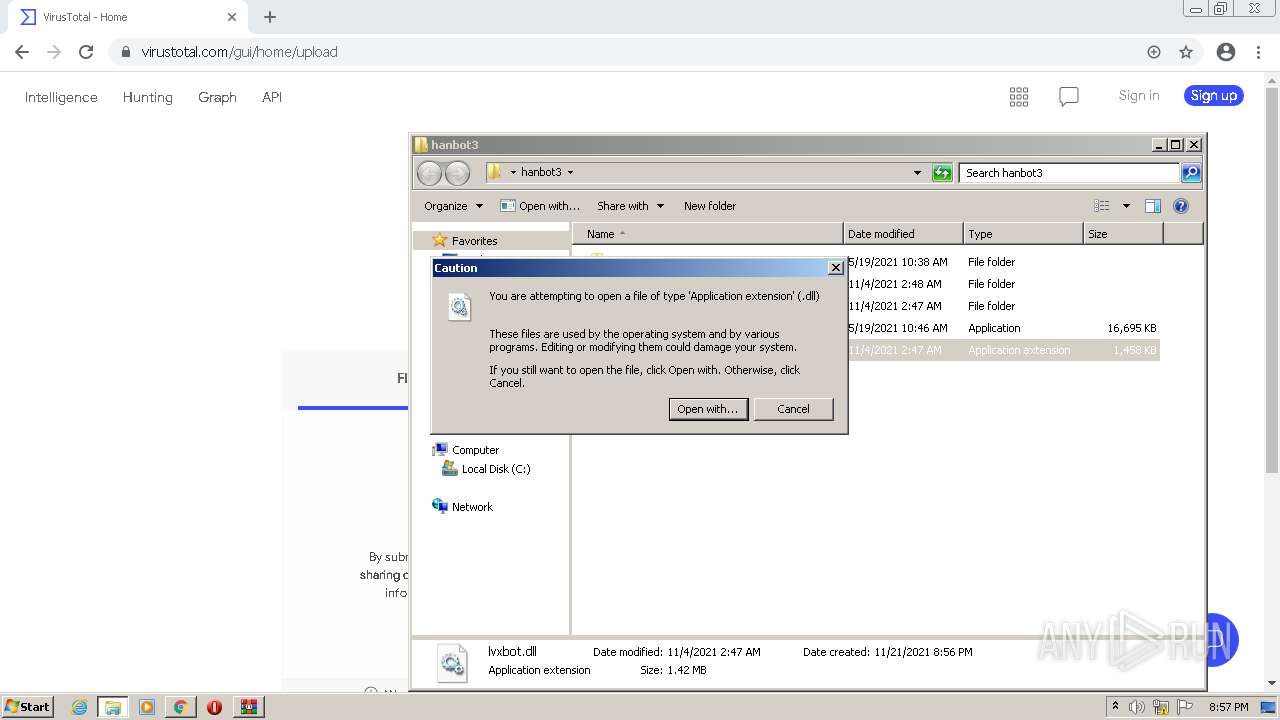Expand the address bar history dropdown
Viewport: 1280px width, 720px height.
click(x=917, y=173)
